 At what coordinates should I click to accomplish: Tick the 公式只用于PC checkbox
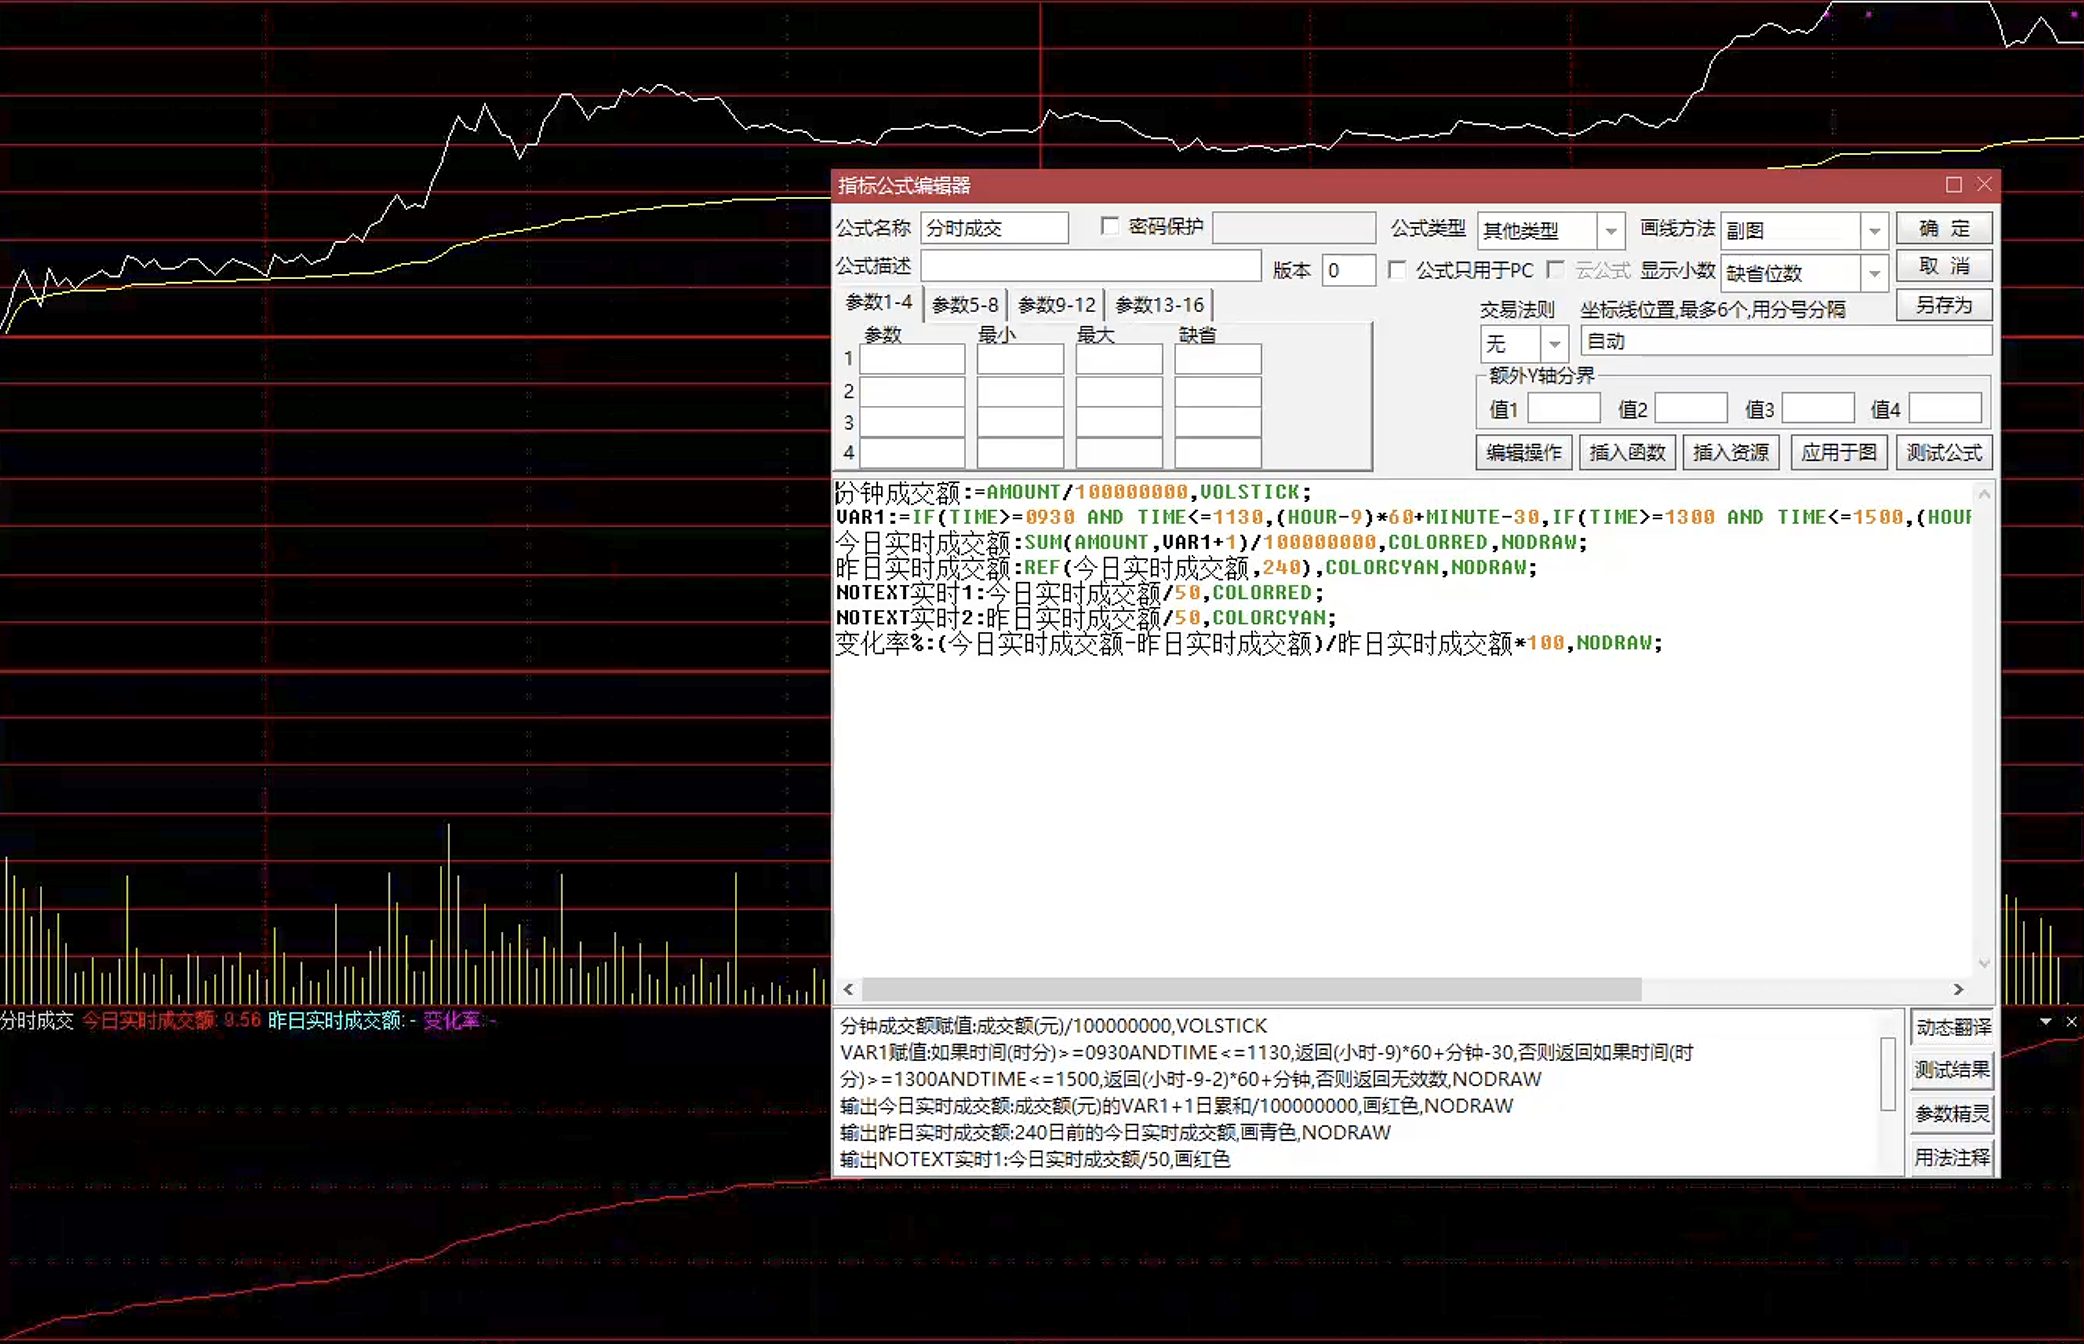[x=1397, y=270]
